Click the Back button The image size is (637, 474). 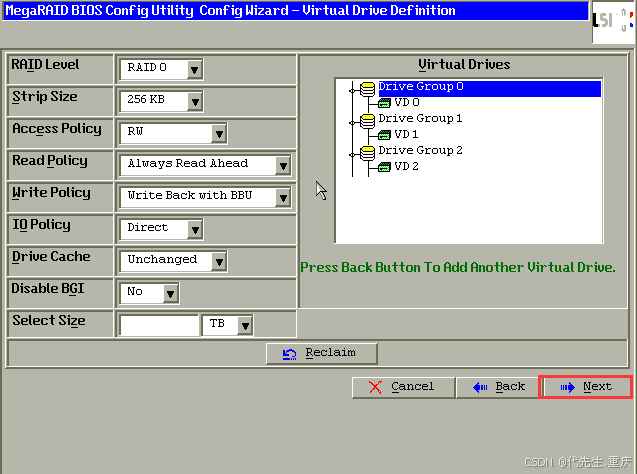click(x=497, y=387)
